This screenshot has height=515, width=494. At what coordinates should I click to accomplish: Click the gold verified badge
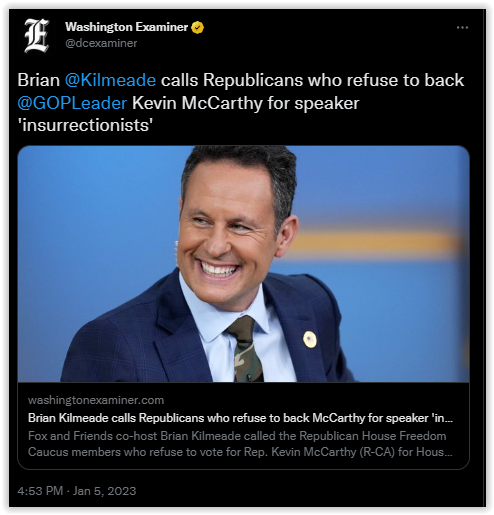pyautogui.click(x=197, y=27)
